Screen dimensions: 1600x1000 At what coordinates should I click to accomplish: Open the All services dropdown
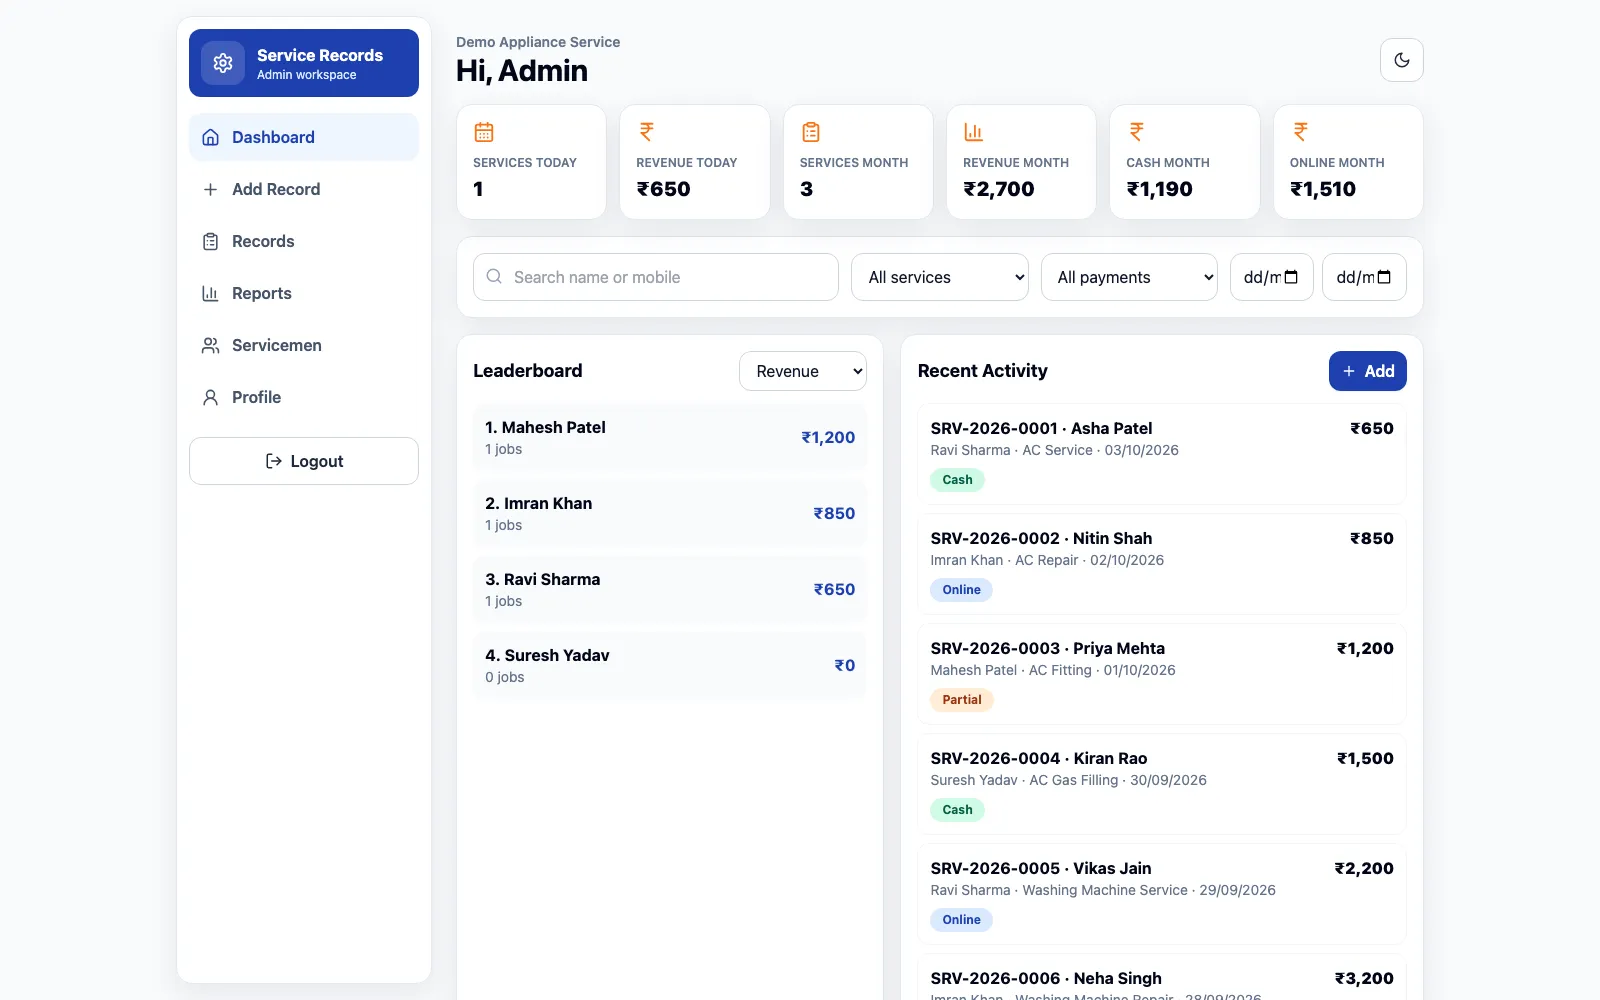940,277
